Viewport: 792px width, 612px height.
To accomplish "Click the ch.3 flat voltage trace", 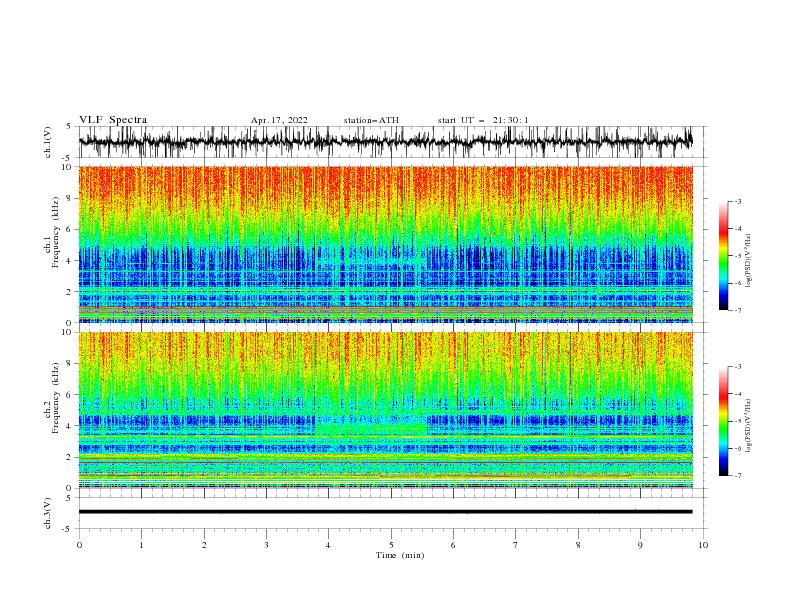I will (x=385, y=512).
